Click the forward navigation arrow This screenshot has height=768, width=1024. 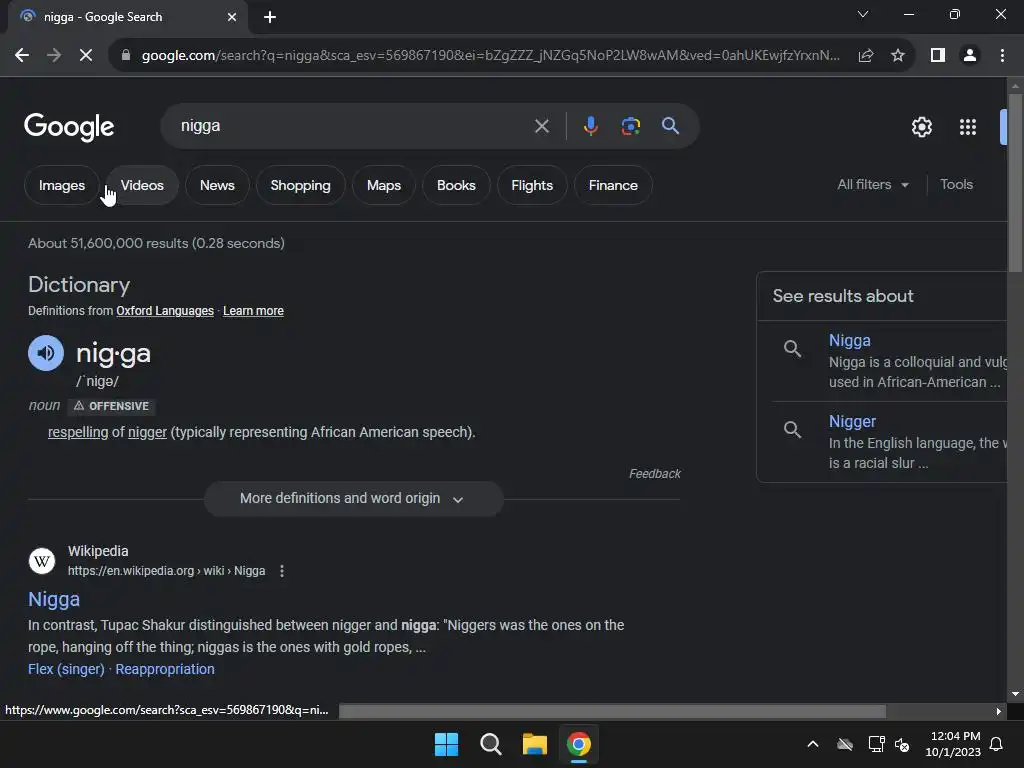pos(54,56)
